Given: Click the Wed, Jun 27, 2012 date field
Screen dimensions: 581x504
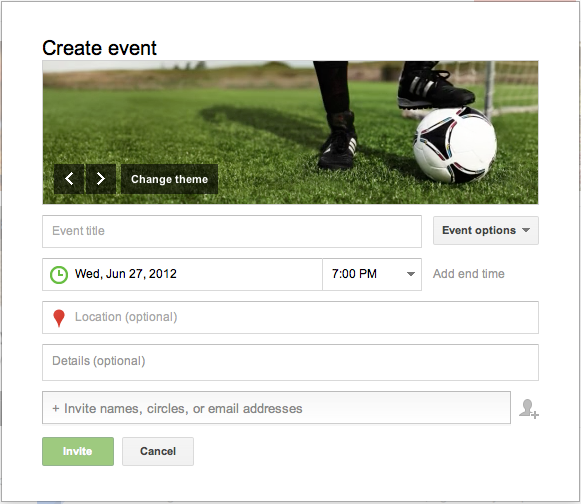Looking at the screenshot, I should coord(182,274).
